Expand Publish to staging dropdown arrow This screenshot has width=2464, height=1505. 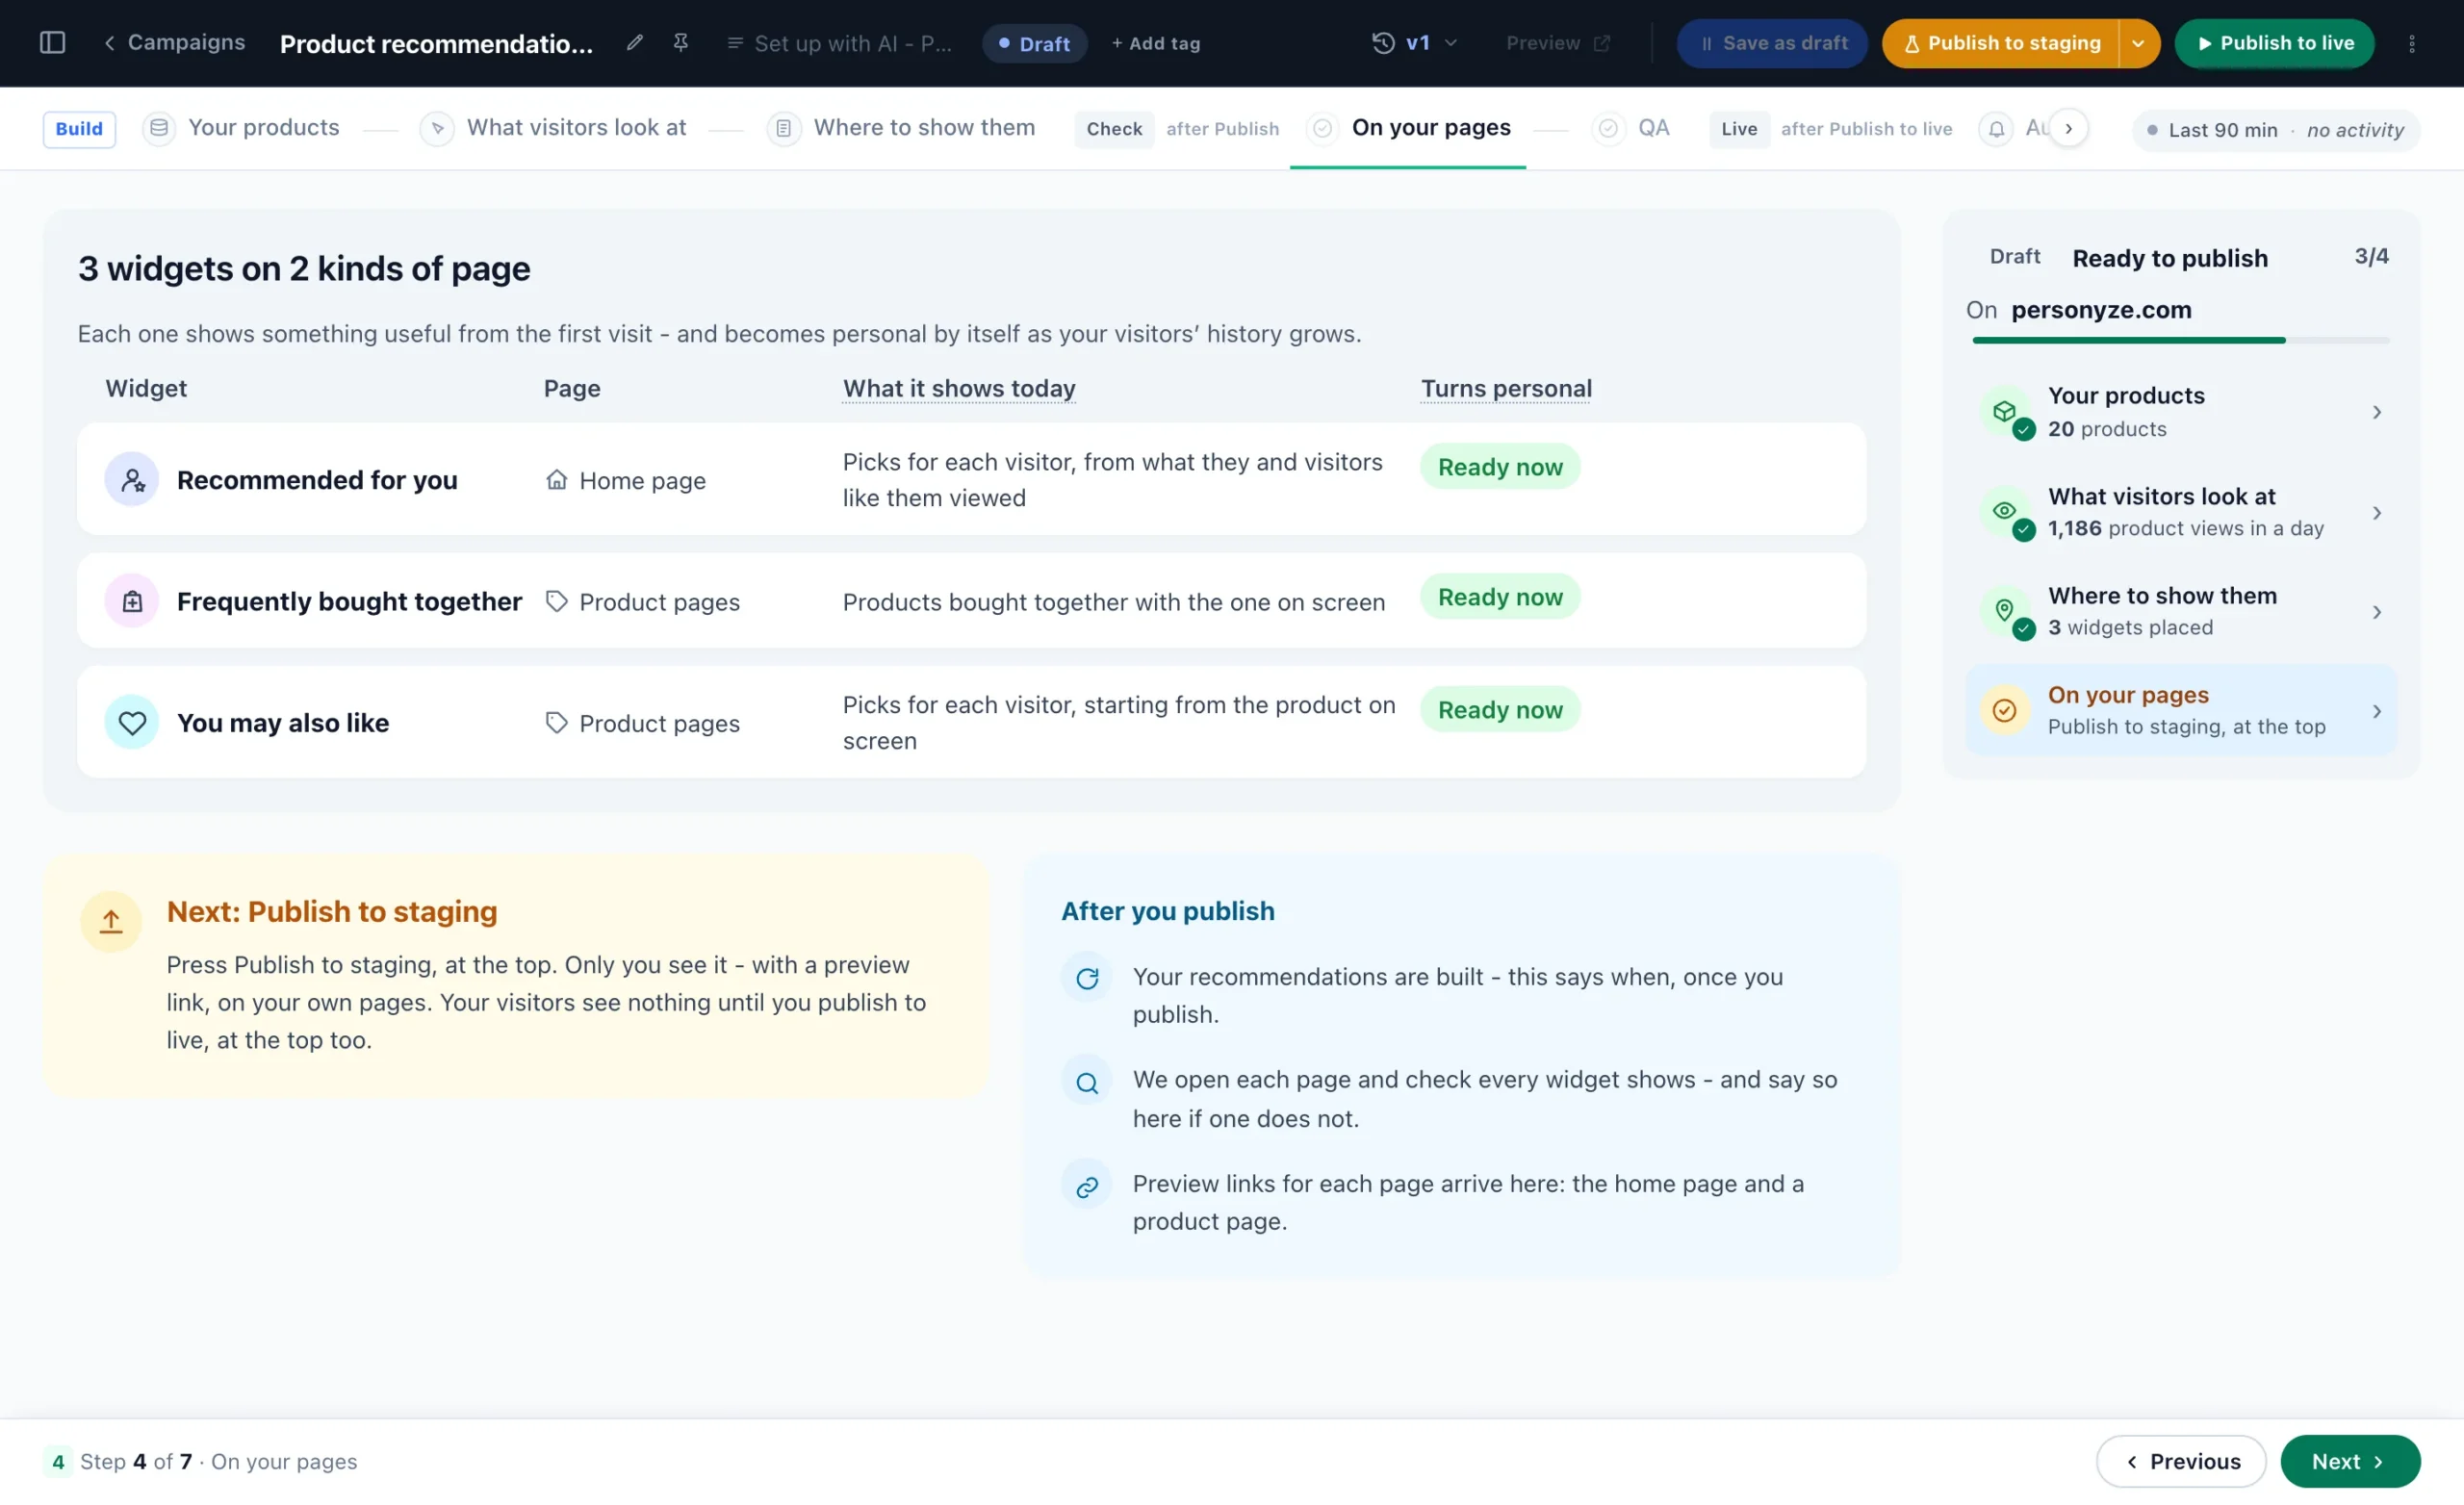coord(2138,44)
